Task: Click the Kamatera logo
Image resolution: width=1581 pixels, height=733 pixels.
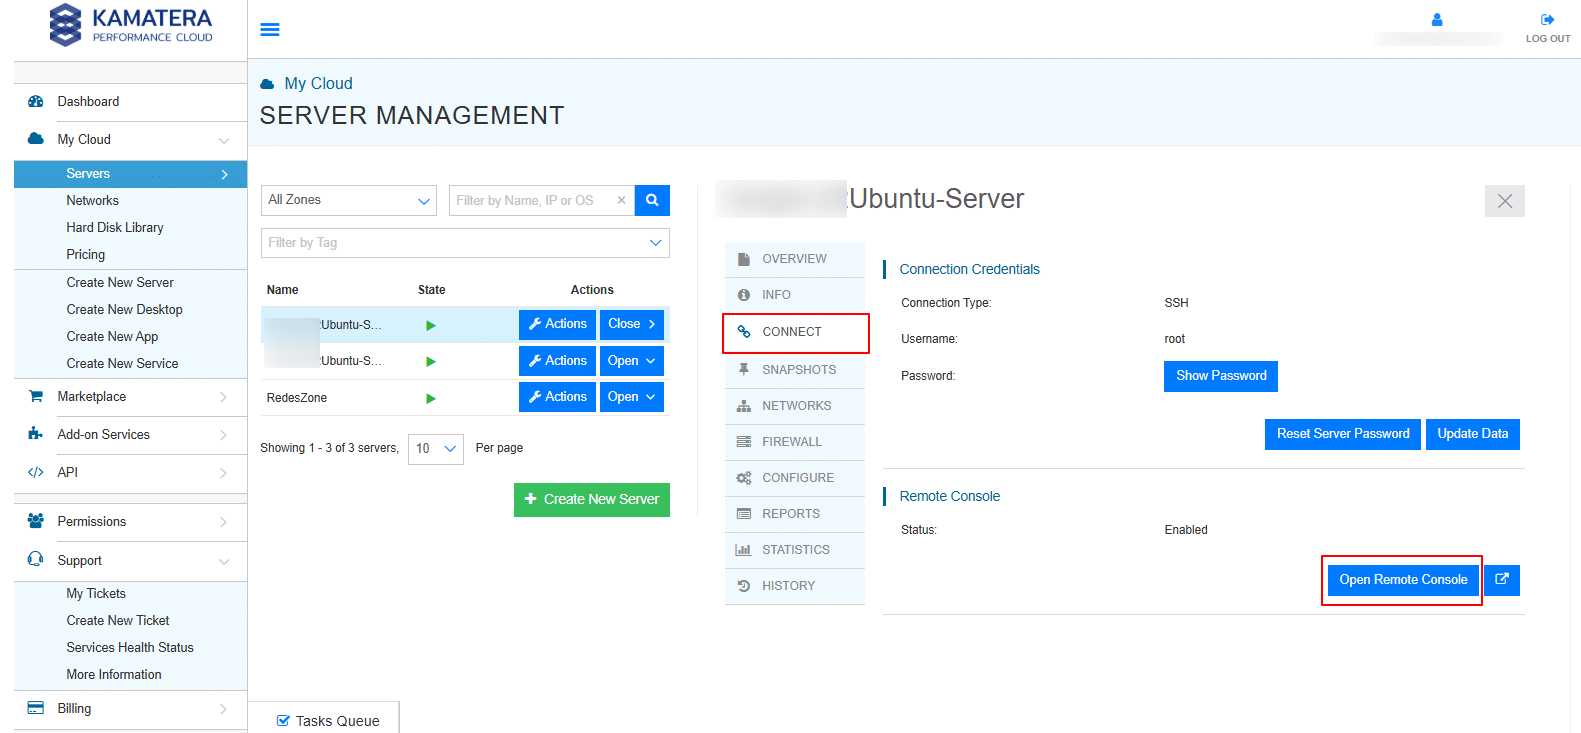Action: [131, 25]
